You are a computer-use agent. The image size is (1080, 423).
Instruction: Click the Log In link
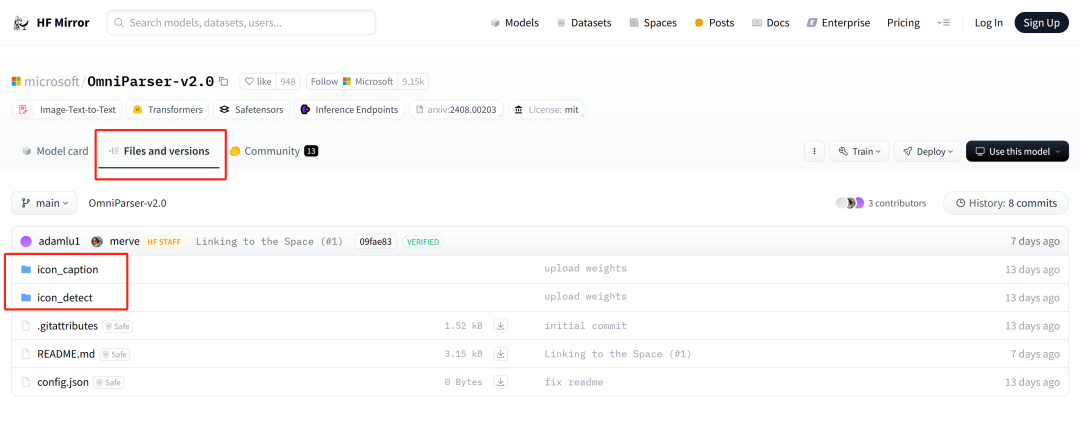click(x=988, y=23)
